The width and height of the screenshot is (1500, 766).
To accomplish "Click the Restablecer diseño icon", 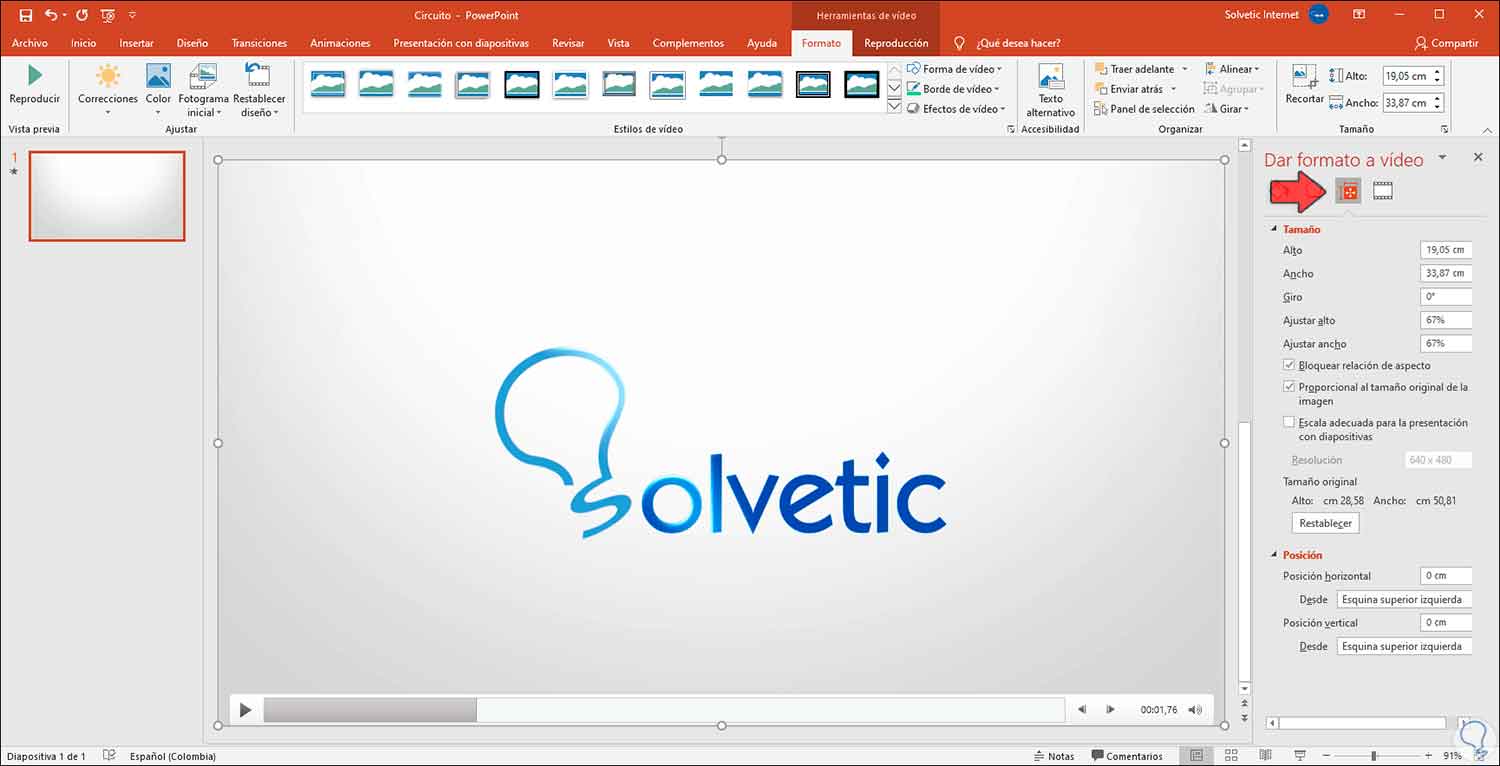I will point(258,76).
